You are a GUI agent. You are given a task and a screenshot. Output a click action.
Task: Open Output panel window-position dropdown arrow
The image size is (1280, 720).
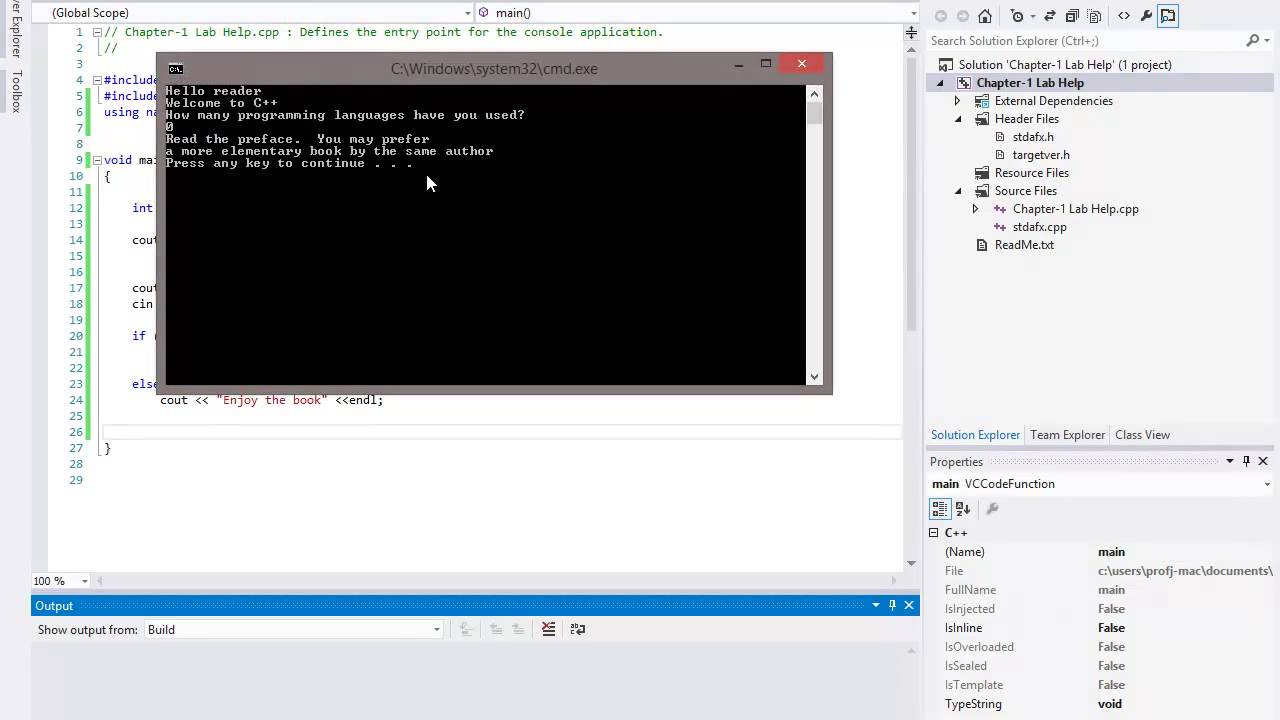876,605
